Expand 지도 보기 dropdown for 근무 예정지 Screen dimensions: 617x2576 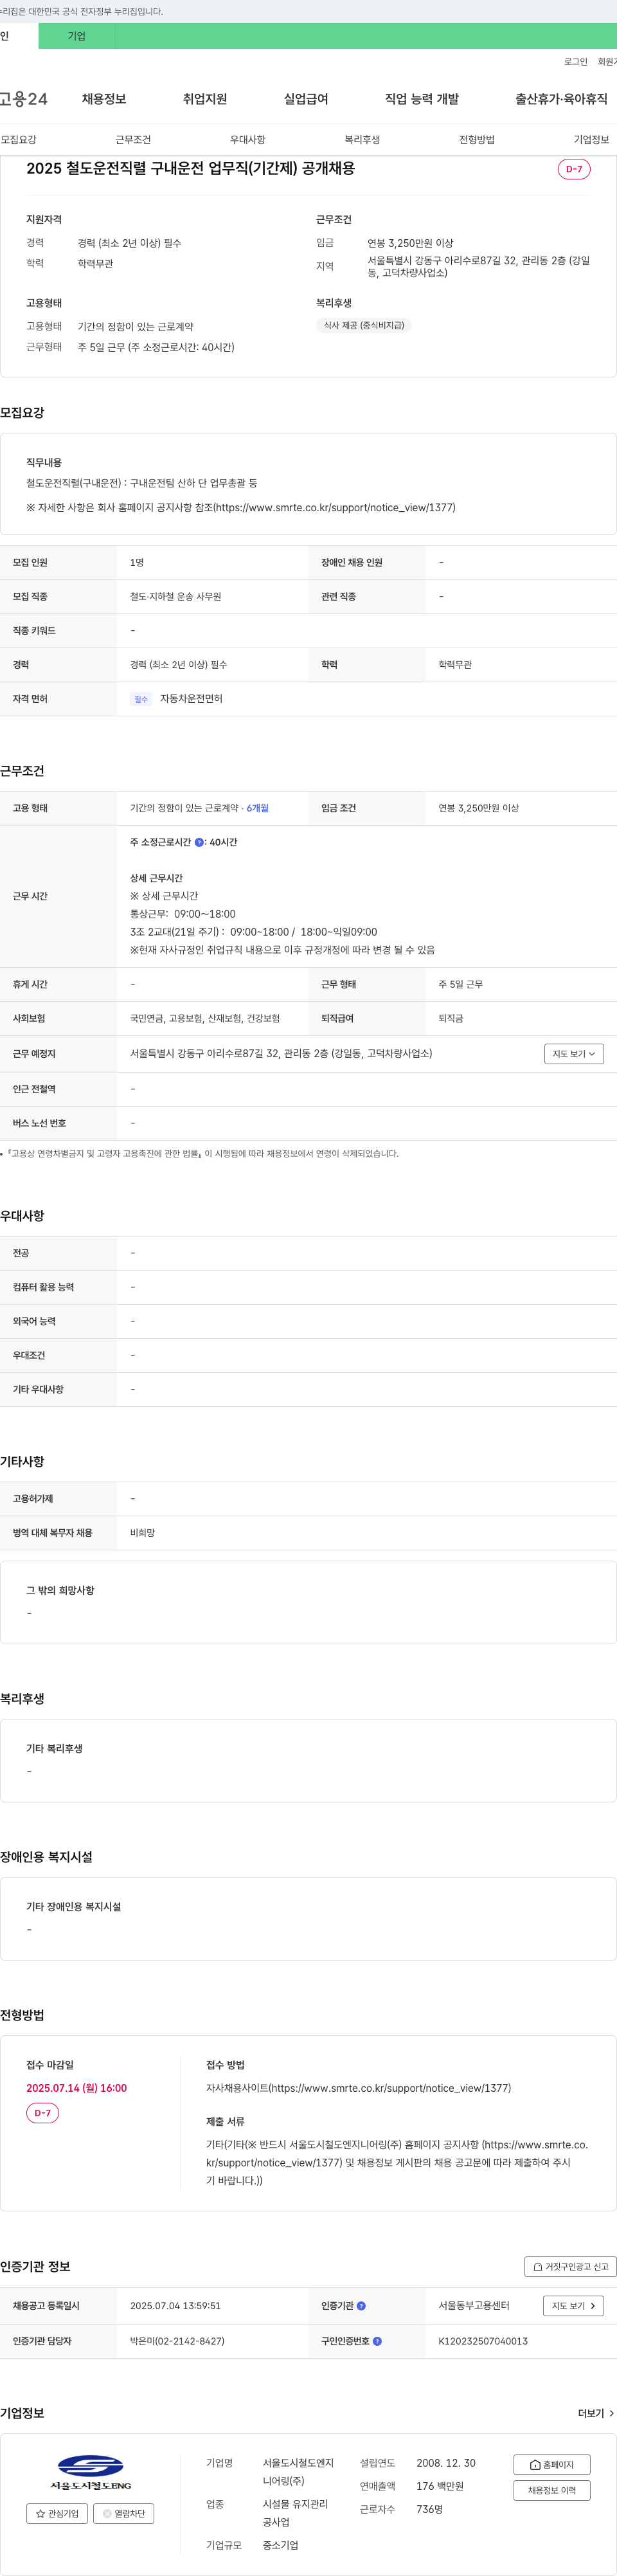coord(574,1054)
